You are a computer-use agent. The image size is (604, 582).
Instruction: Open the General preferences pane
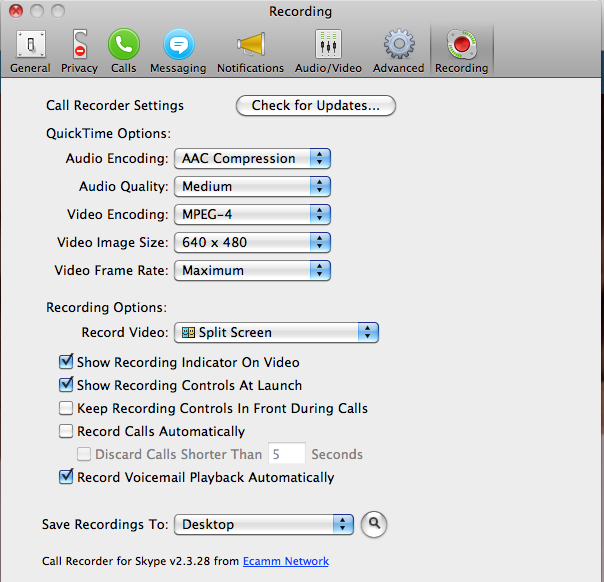30,51
